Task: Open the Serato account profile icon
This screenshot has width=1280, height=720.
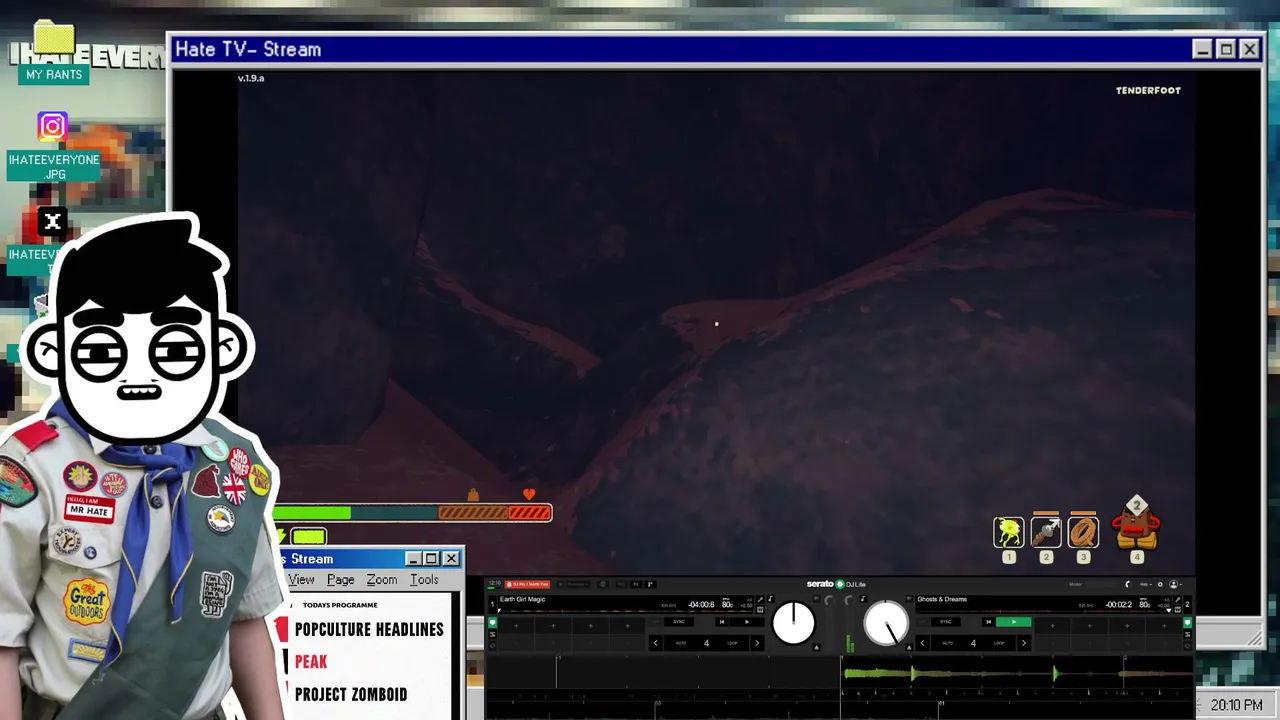Action: 1174,584
